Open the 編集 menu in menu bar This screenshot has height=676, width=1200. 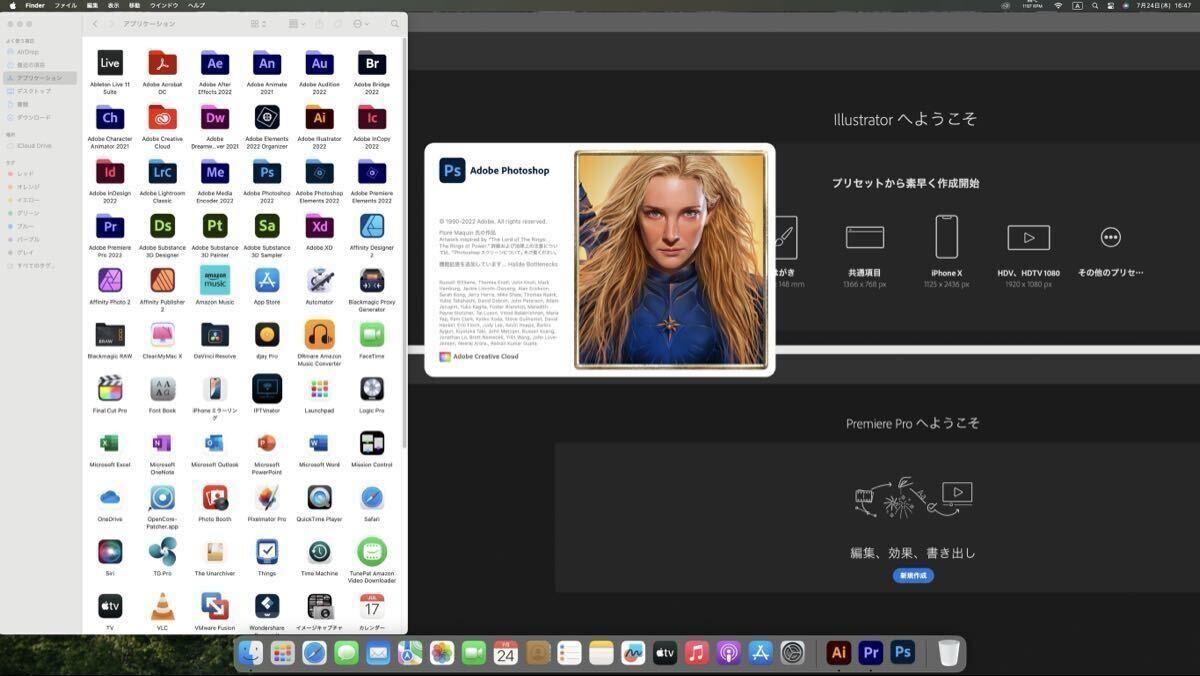coord(92,5)
